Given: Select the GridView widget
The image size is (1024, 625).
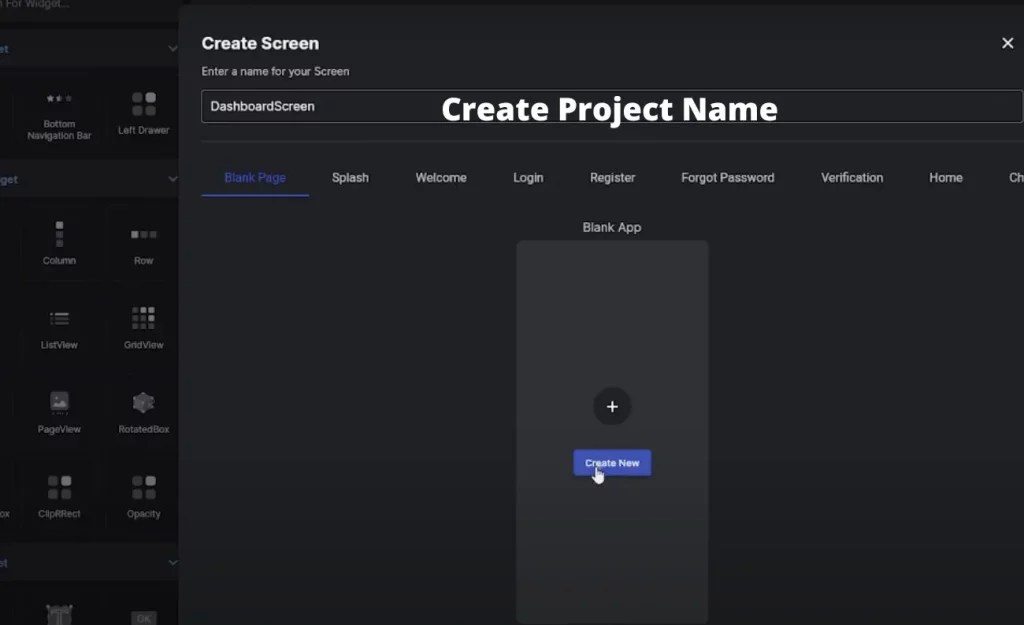Looking at the screenshot, I should click(142, 325).
